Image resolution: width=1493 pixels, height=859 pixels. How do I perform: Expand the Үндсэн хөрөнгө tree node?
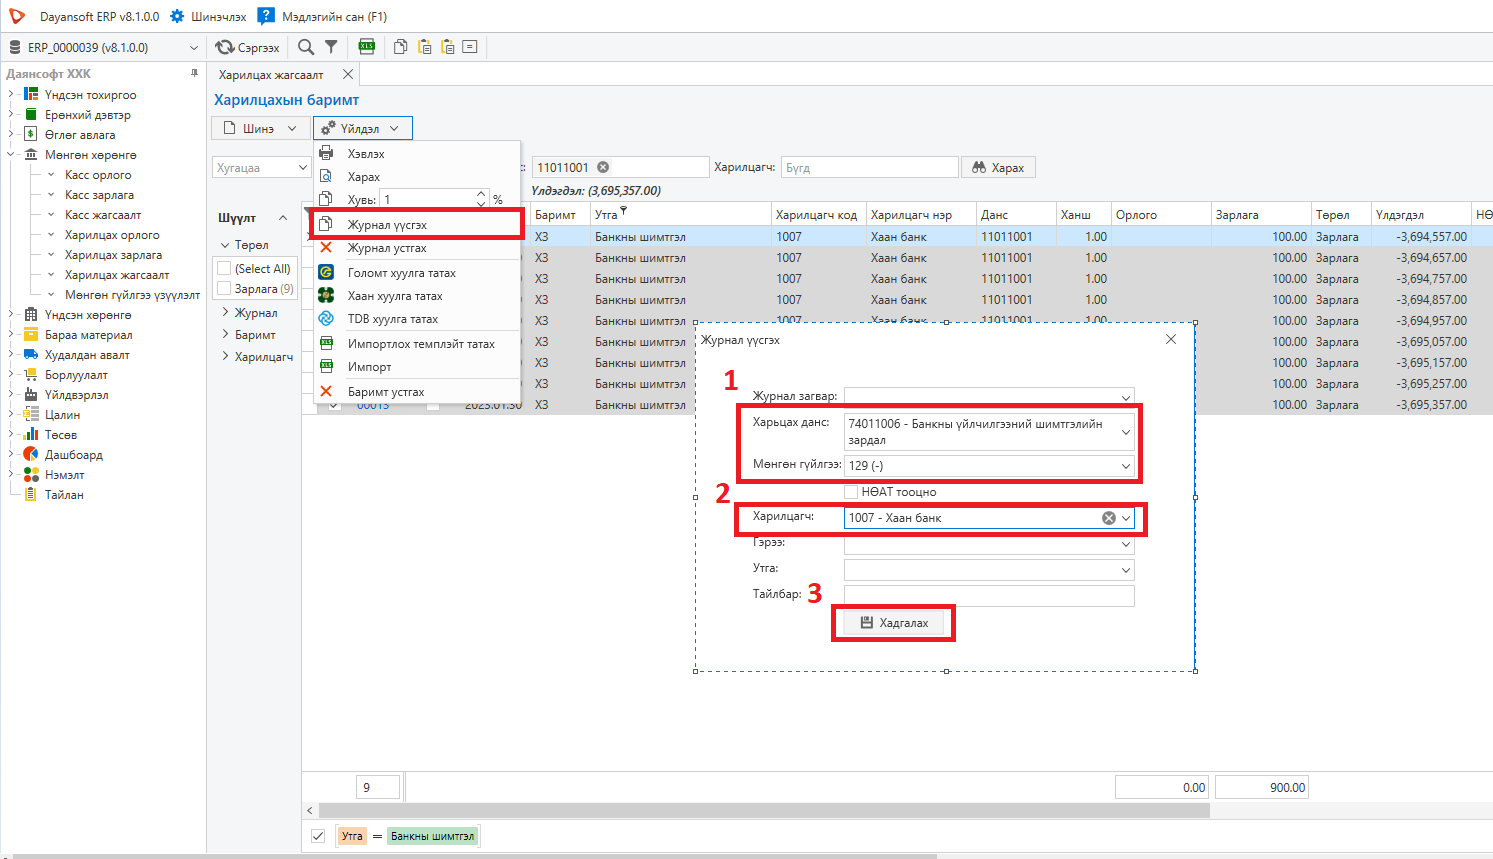[x=11, y=314]
